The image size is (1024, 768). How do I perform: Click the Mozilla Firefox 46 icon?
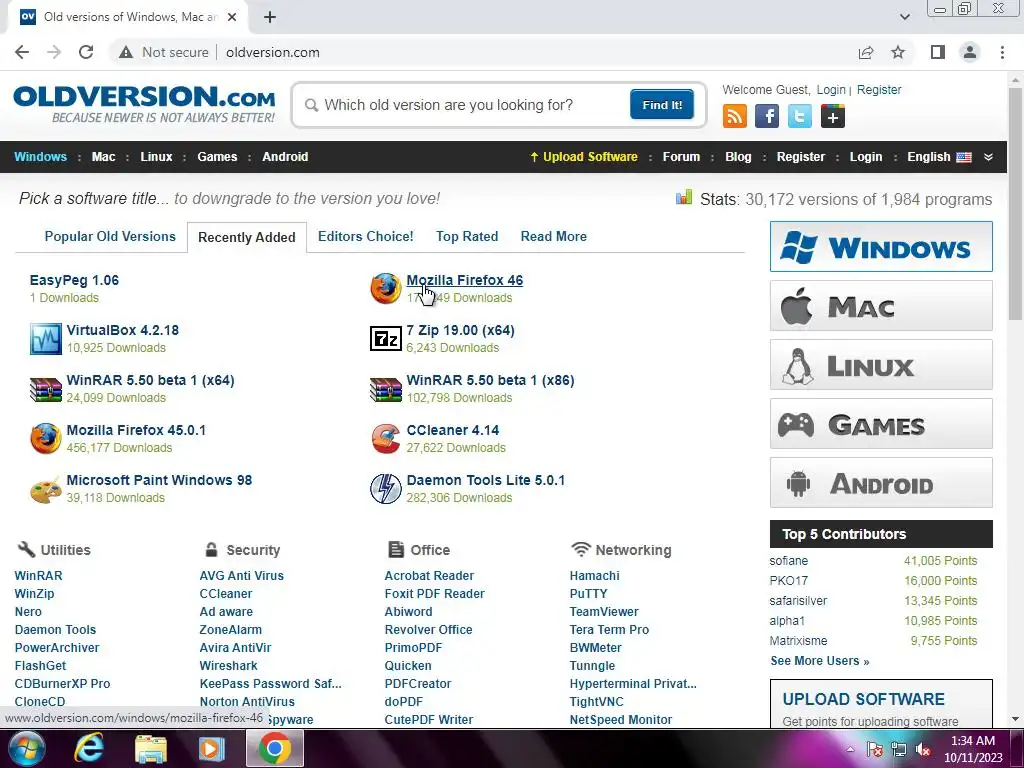(x=386, y=289)
